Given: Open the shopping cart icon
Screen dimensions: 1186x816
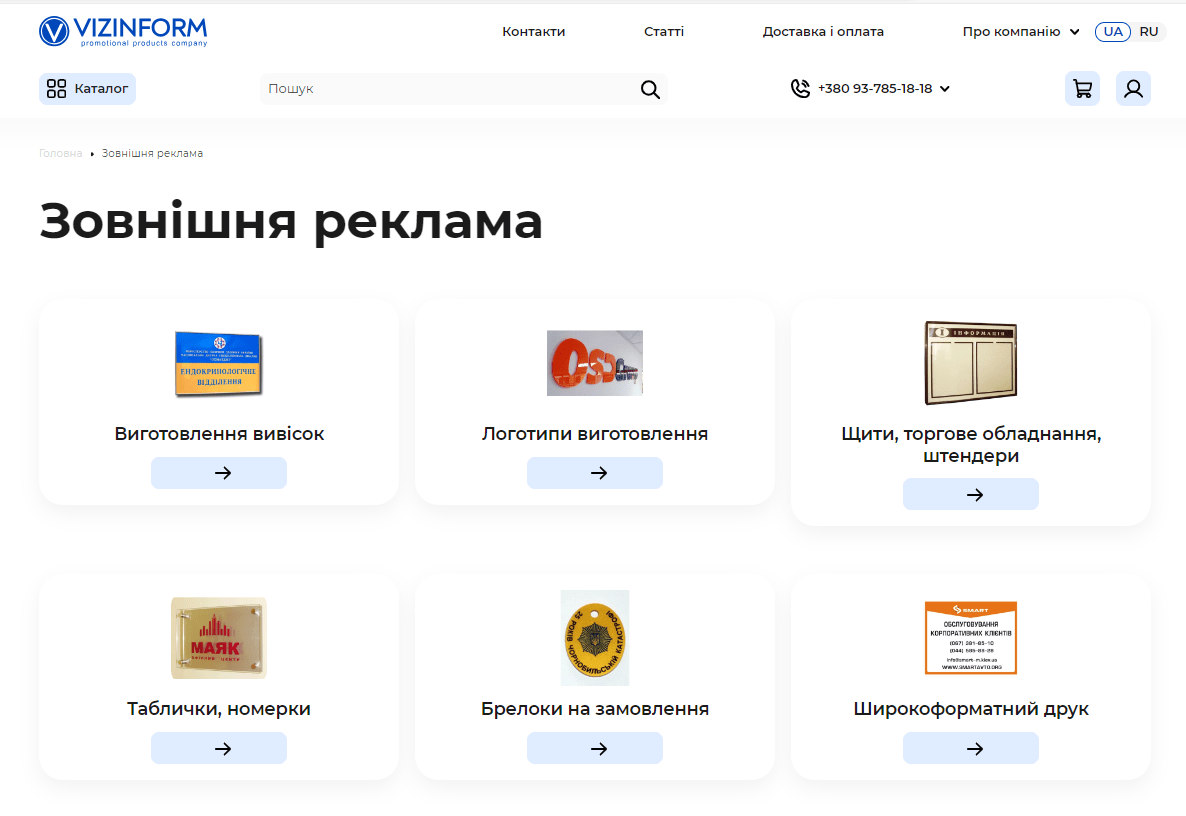Looking at the screenshot, I should tap(1082, 89).
